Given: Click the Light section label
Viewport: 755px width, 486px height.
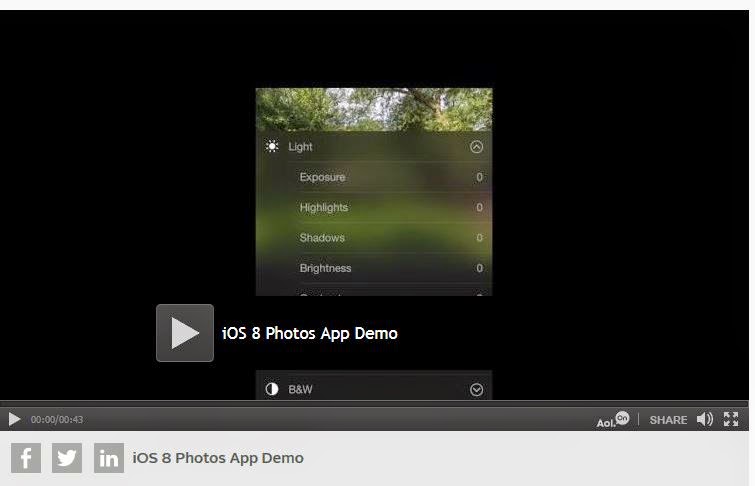Looking at the screenshot, I should tap(300, 147).
